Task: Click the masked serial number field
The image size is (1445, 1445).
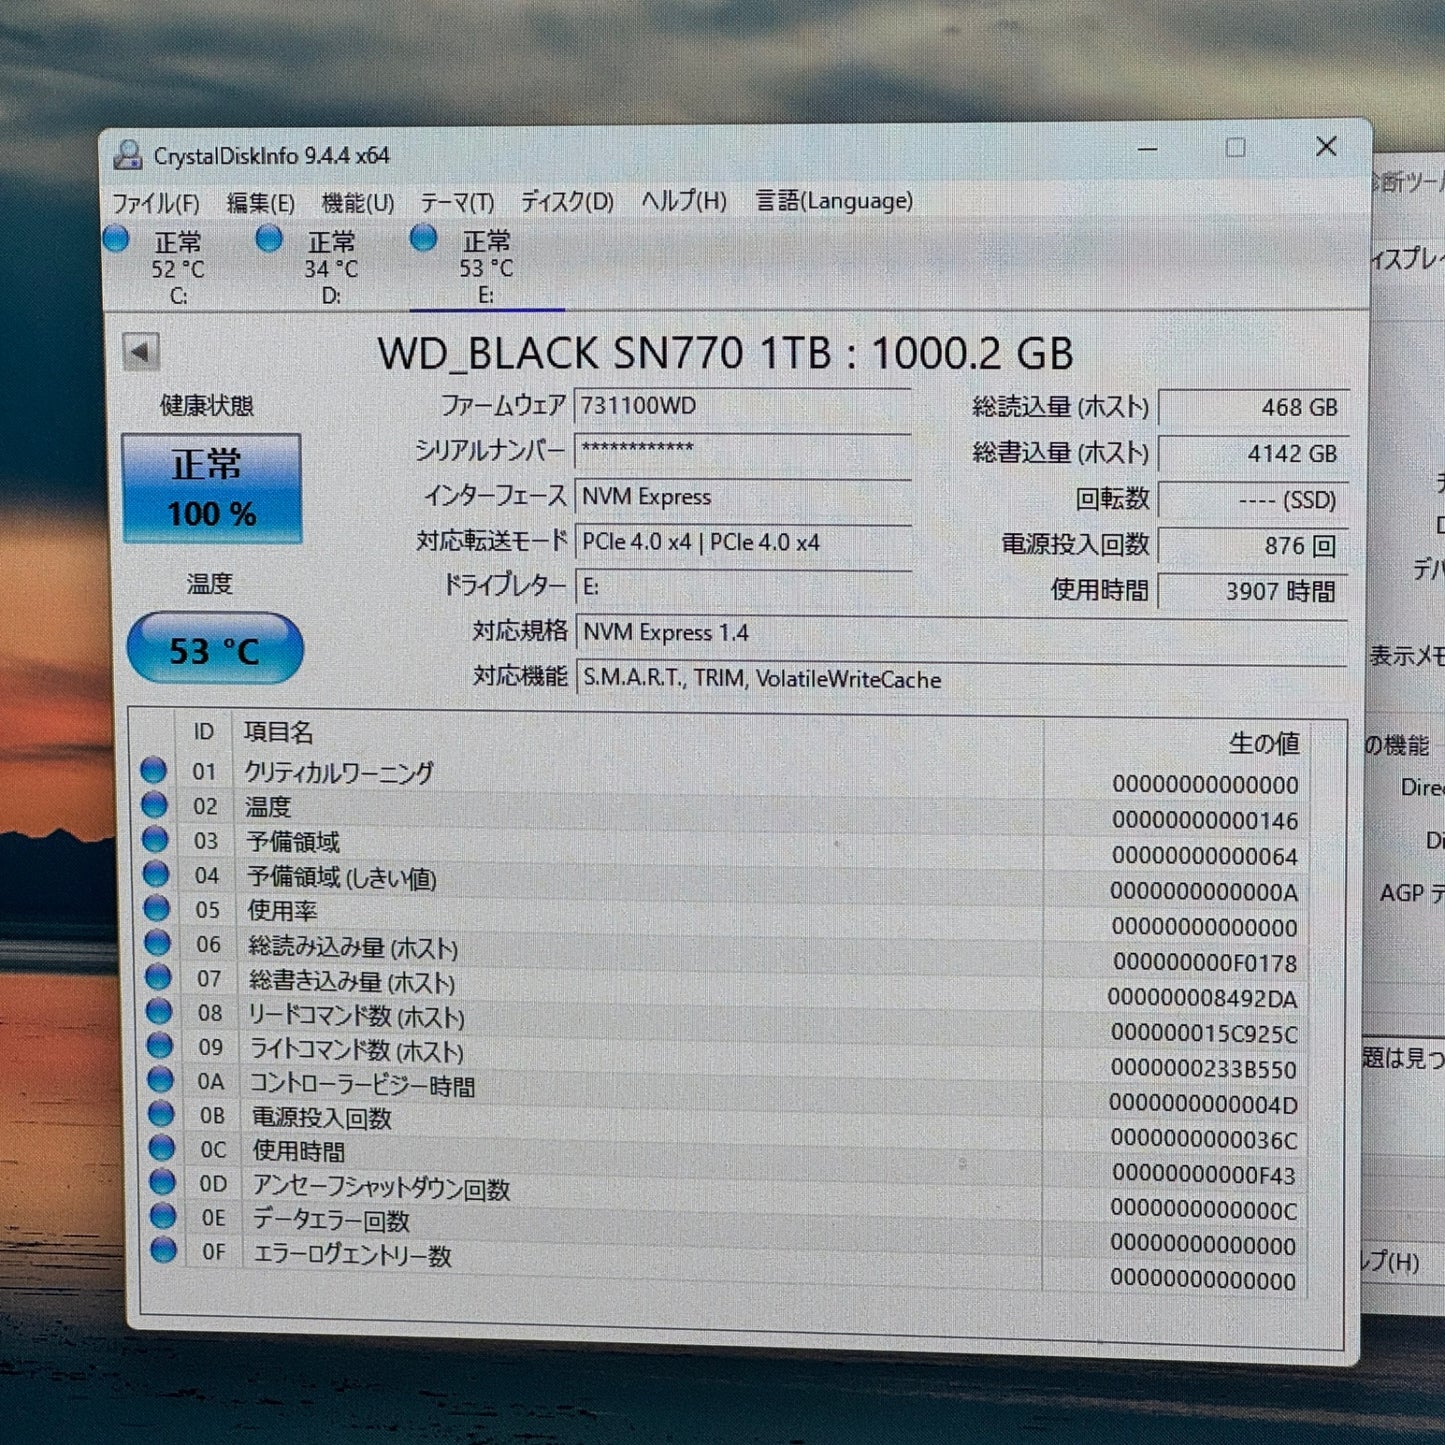Action: (742, 451)
